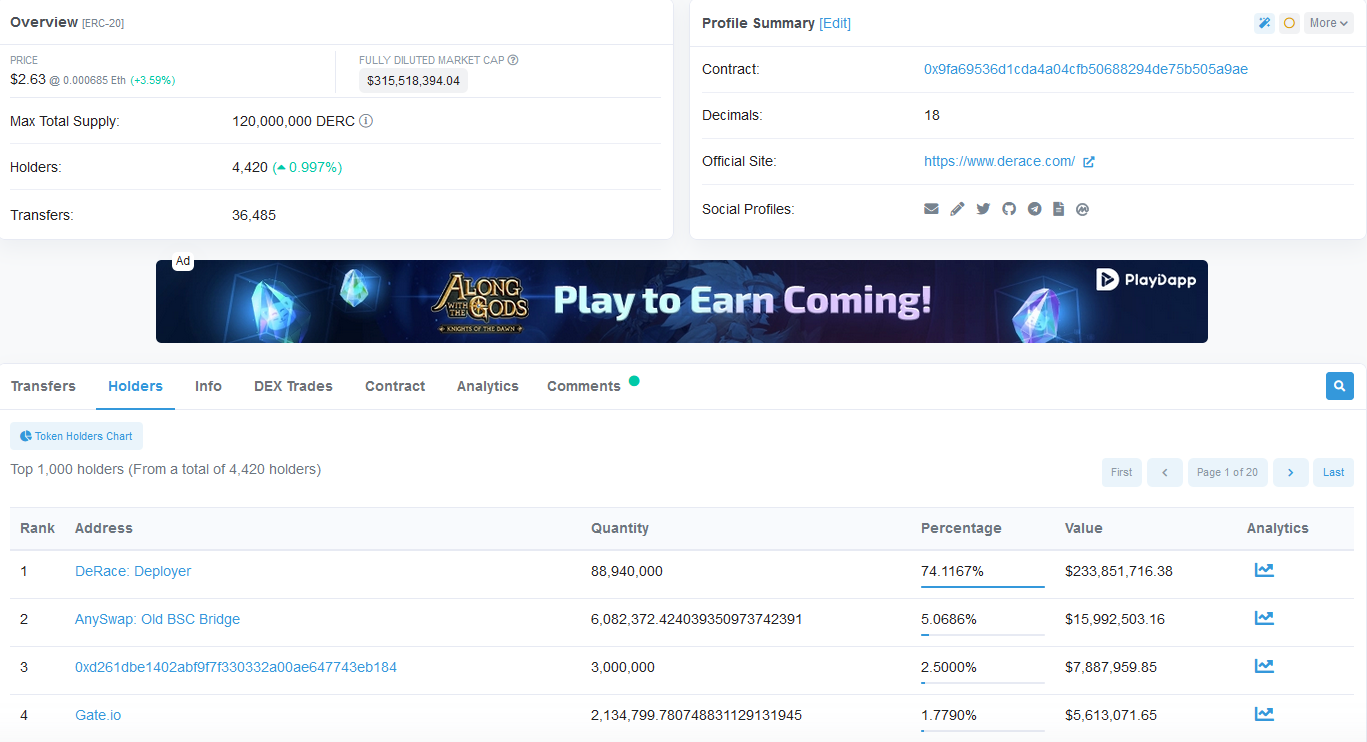Click the help icon beside Fully Diluted Market Cap
The width and height of the screenshot is (1367, 742).
click(x=513, y=60)
